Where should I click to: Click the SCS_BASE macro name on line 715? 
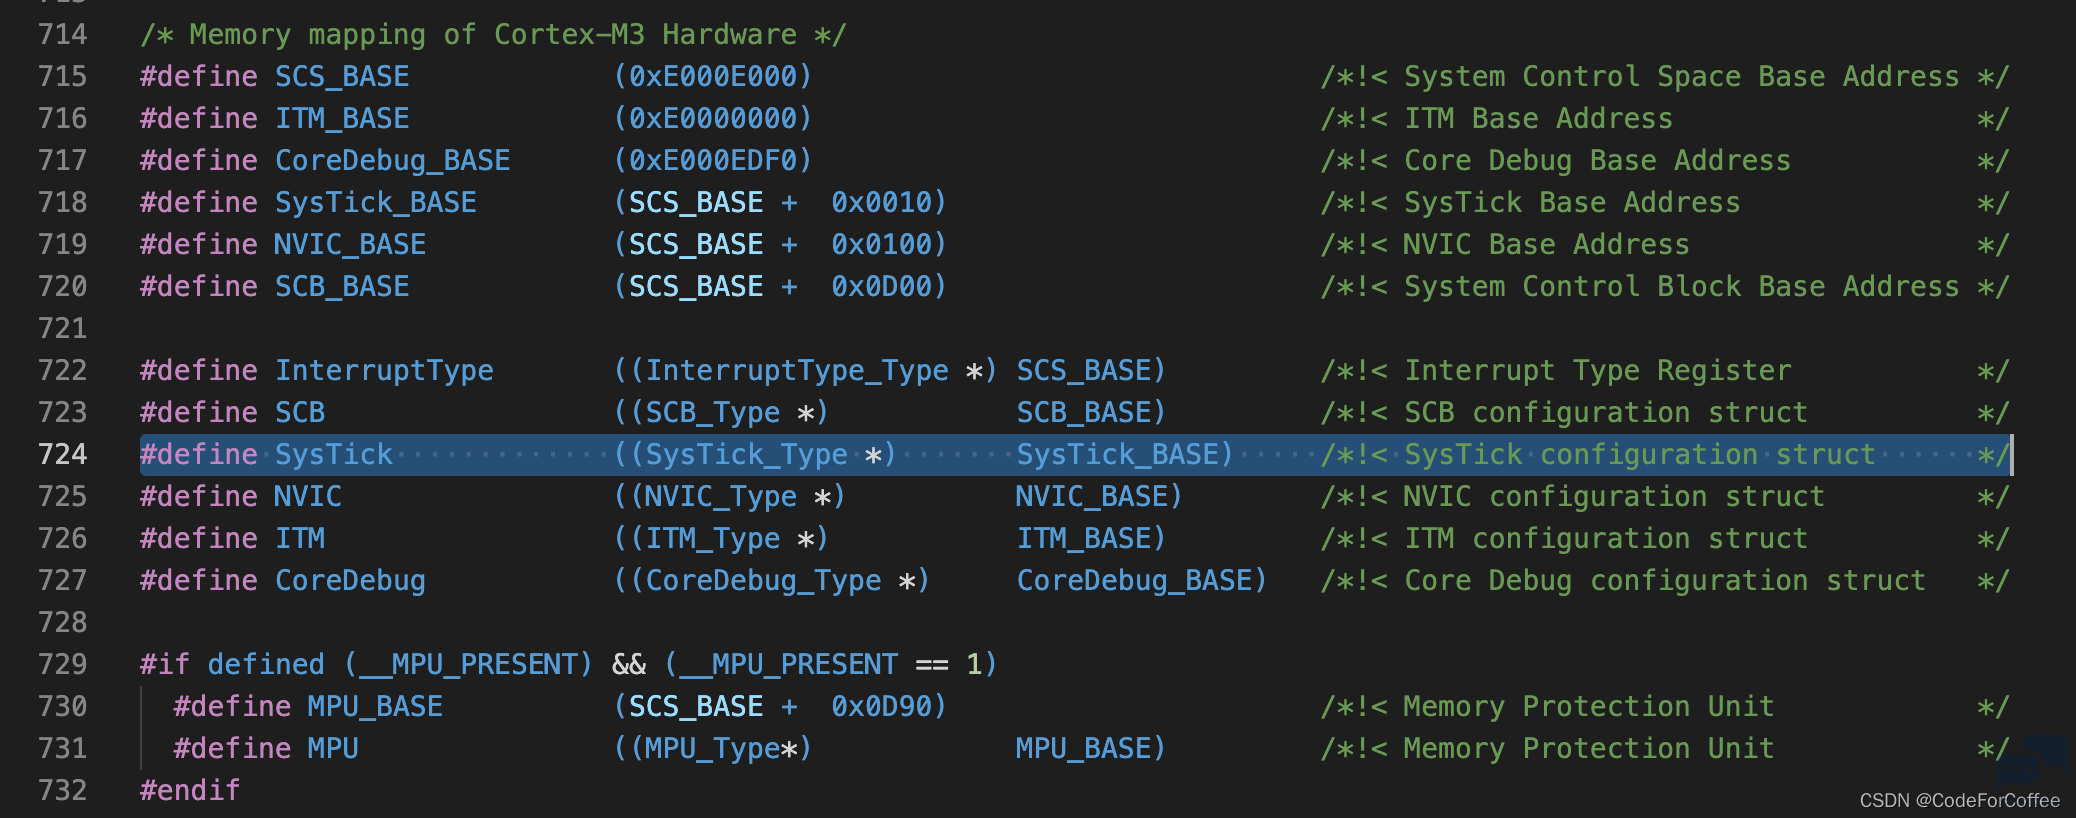tap(342, 77)
